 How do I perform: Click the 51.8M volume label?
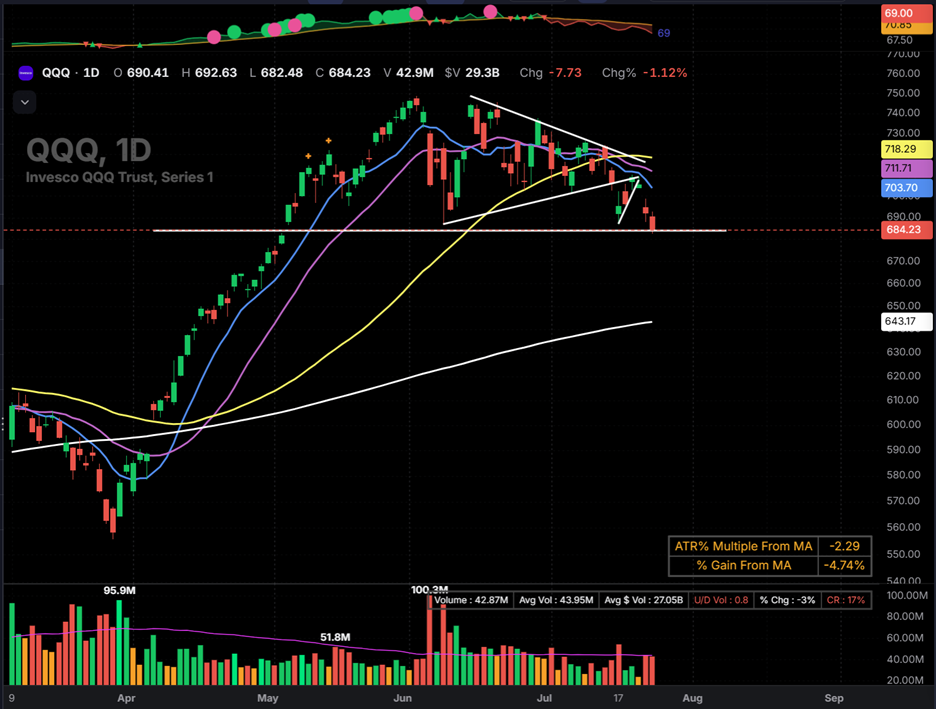tap(335, 637)
